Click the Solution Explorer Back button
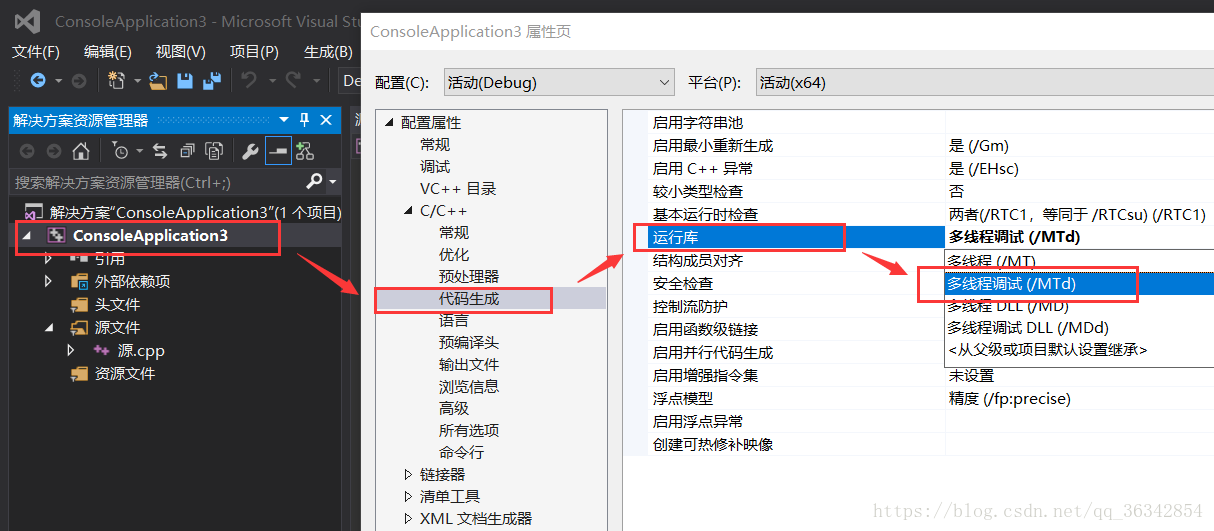This screenshot has height=531, width=1214. 27,151
